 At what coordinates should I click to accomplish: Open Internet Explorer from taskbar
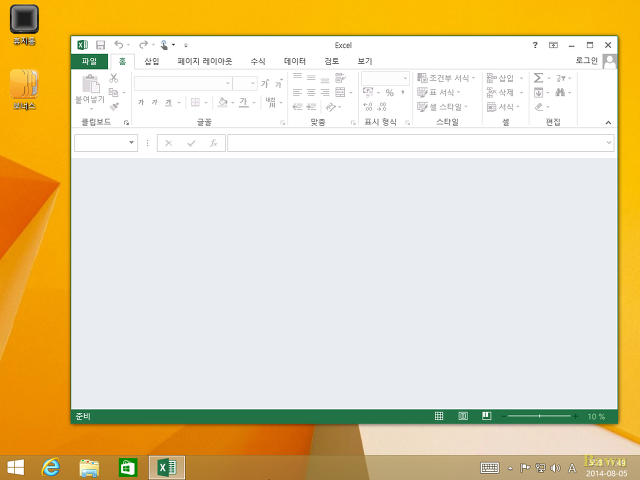51,467
